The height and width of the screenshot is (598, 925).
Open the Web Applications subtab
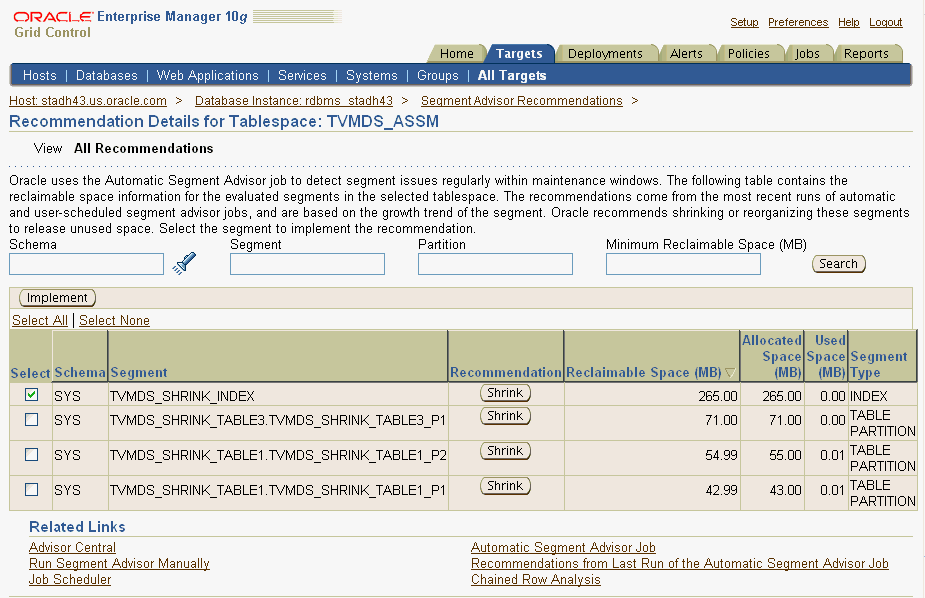tap(207, 76)
